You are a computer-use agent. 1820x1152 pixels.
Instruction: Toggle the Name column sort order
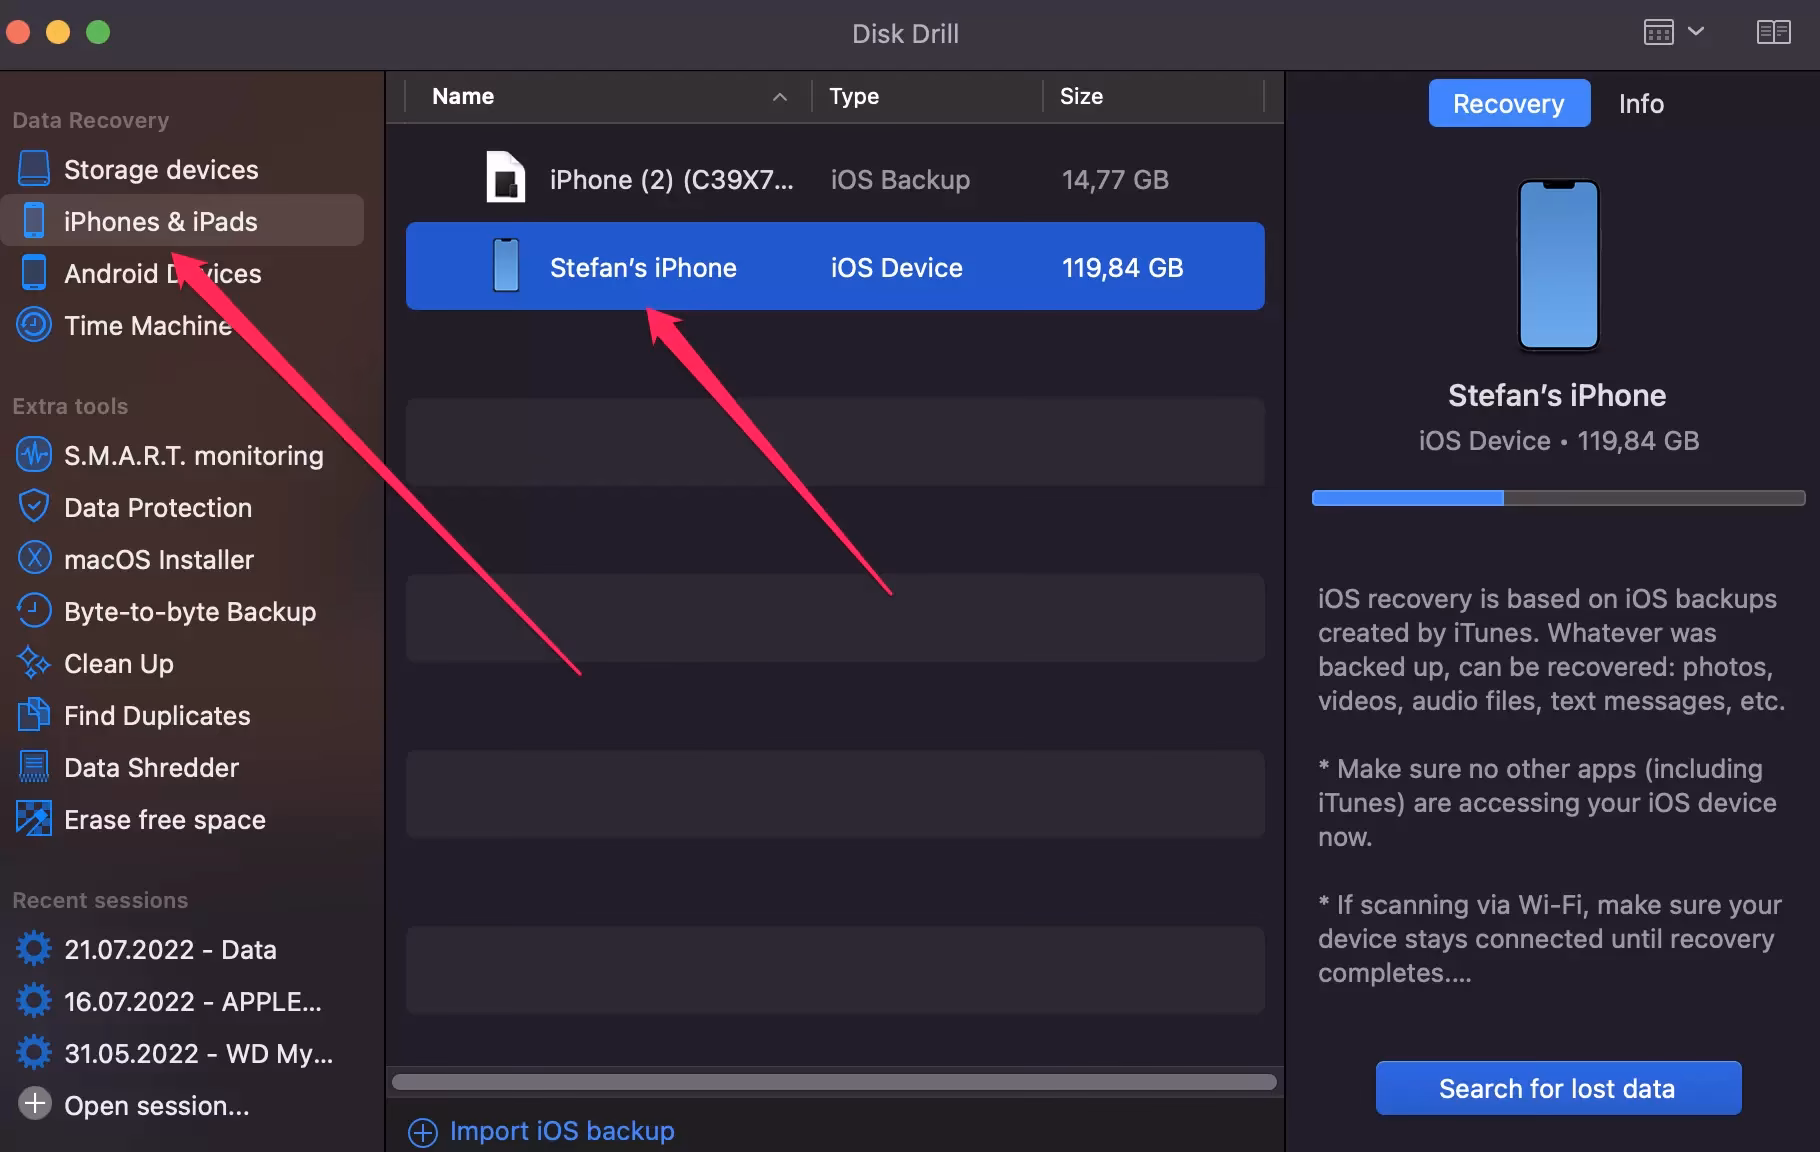tap(780, 96)
